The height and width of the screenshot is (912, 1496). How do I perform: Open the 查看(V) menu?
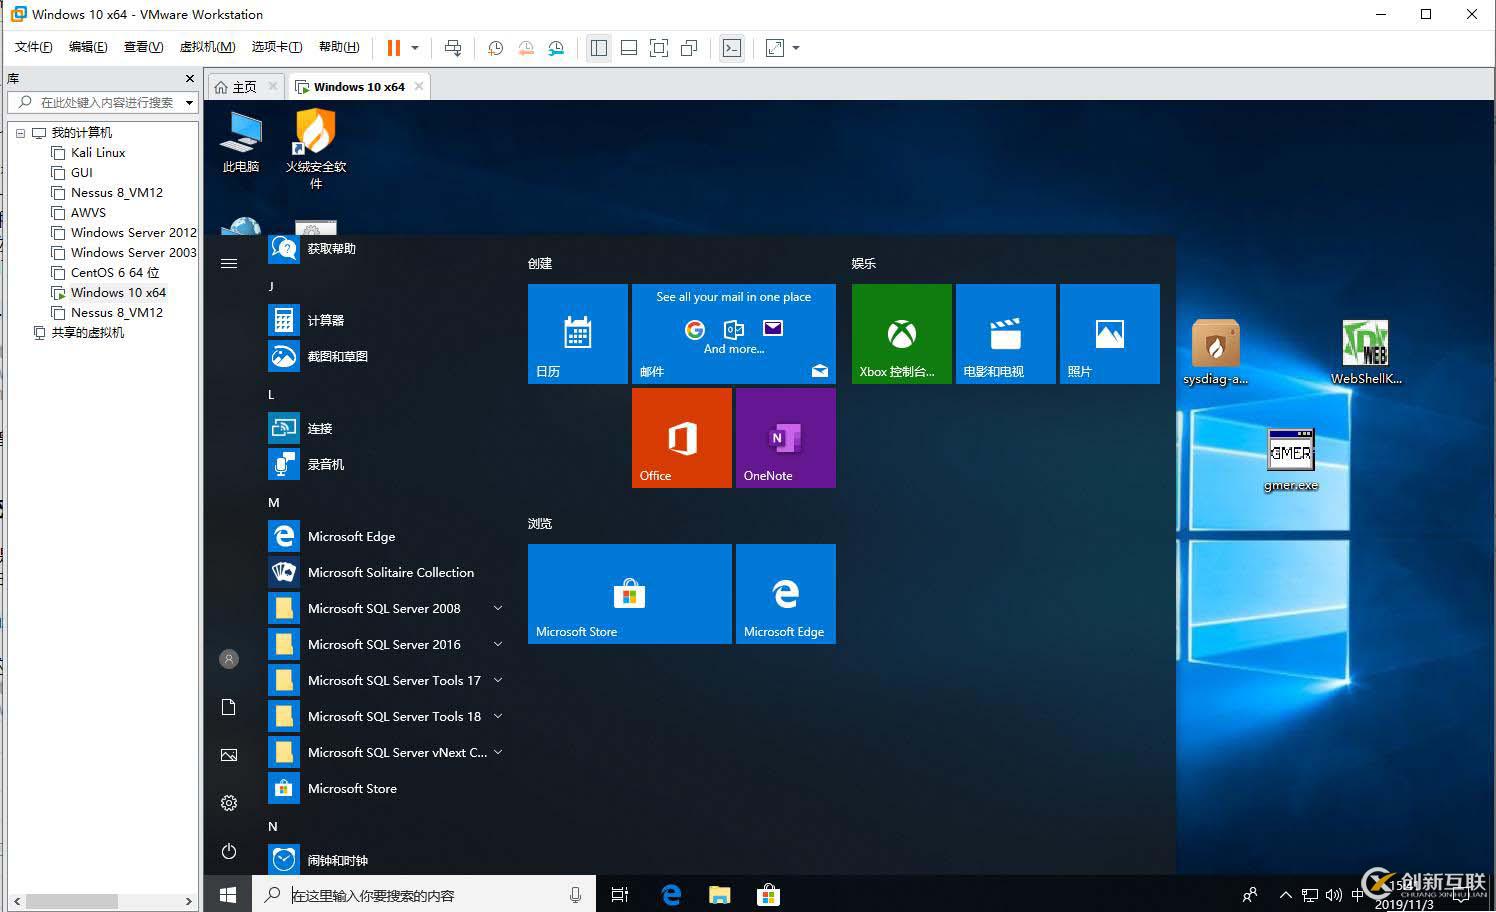143,47
